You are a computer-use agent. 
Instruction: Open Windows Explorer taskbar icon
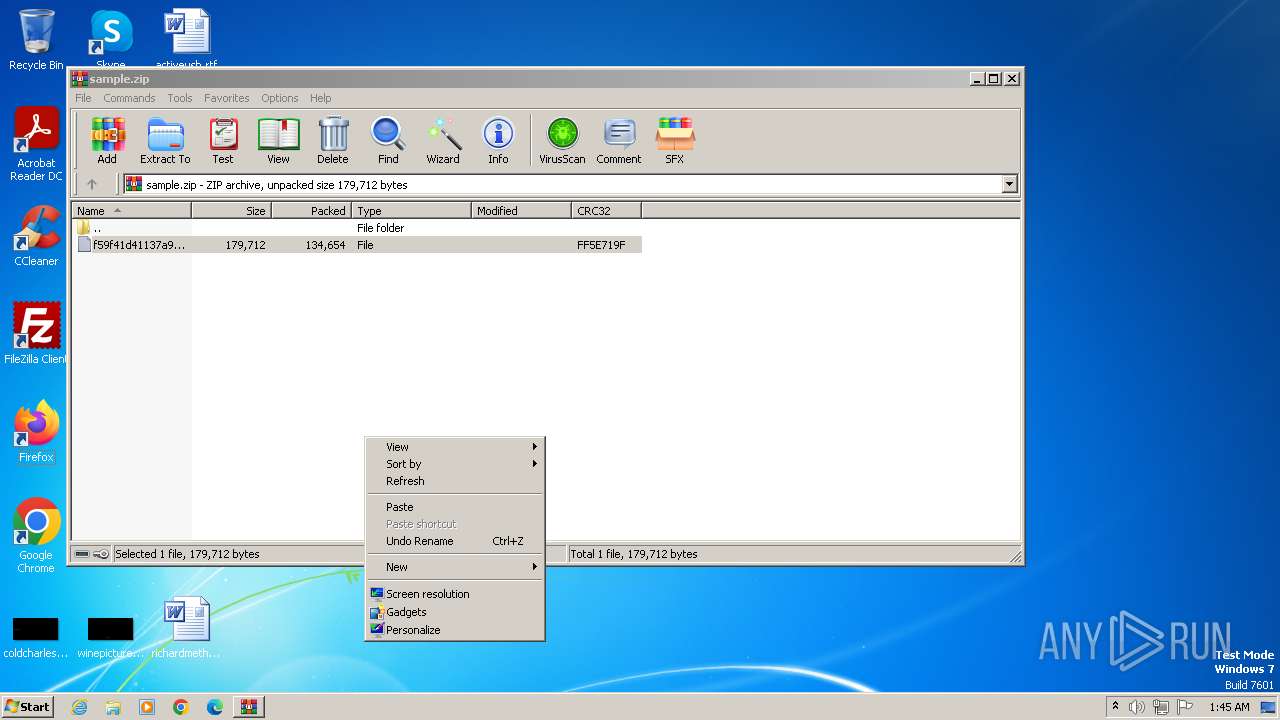[113, 707]
